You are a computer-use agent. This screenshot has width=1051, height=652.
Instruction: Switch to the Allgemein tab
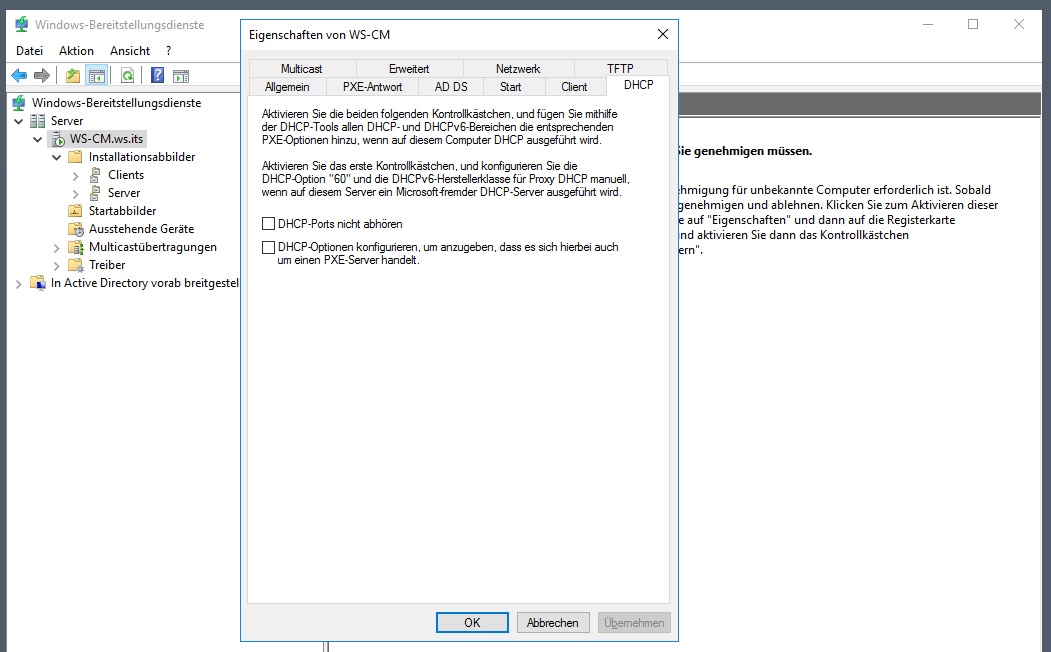[x=287, y=86]
